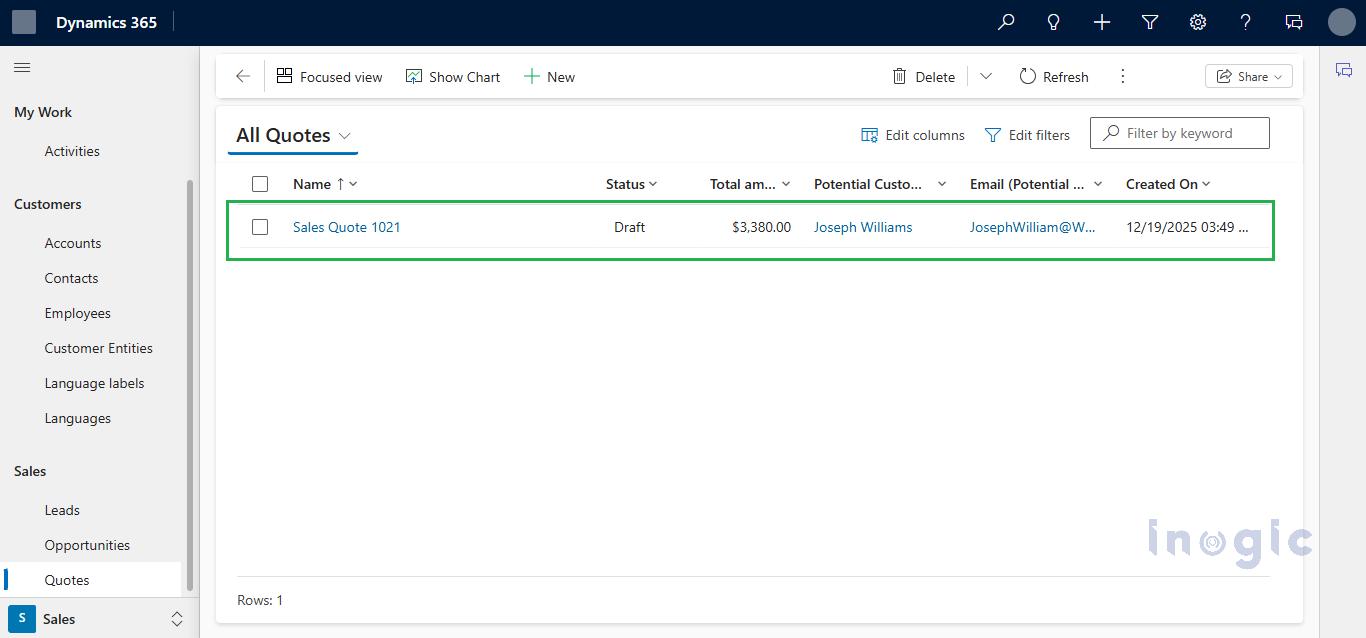Screen dimensions: 1366x638
Task: Select Accounts in Customers section
Action: point(73,243)
